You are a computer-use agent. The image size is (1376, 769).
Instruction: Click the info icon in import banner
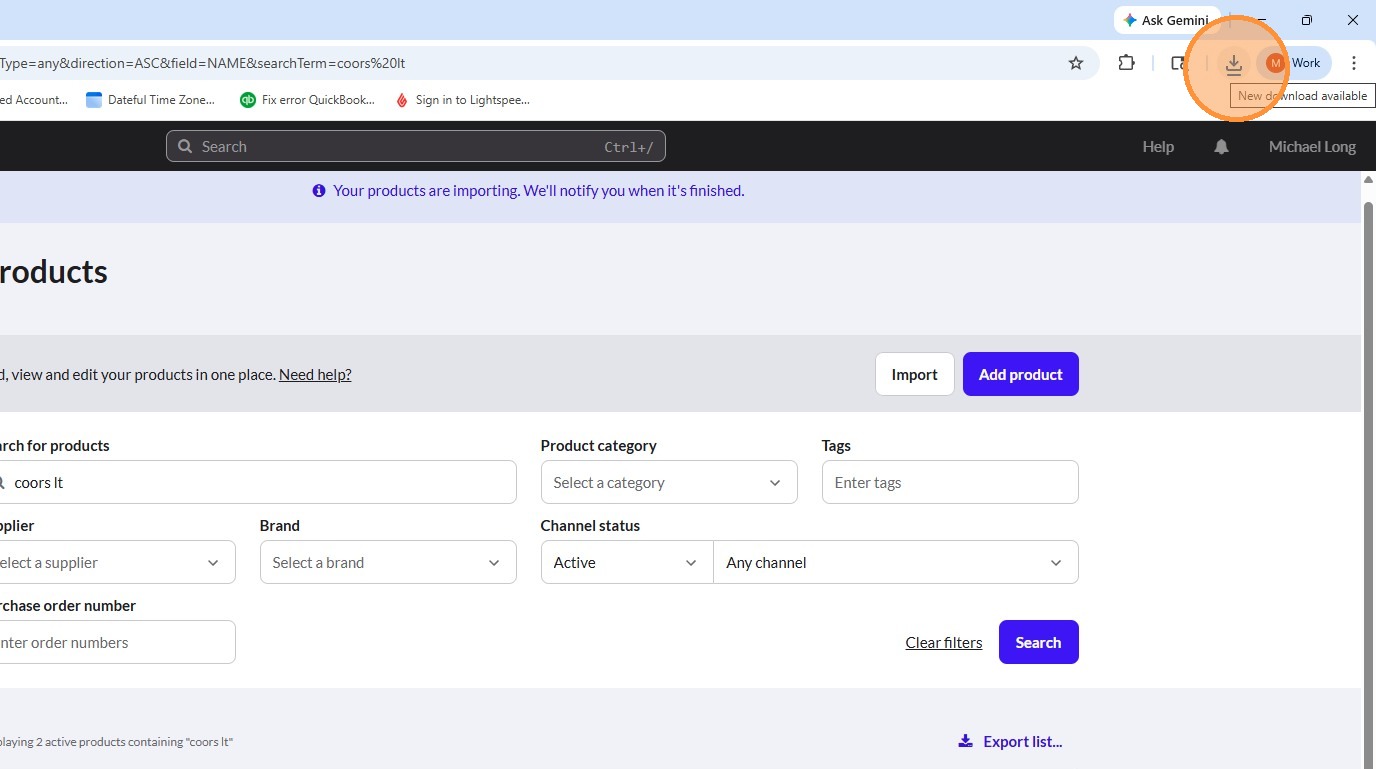(x=319, y=190)
